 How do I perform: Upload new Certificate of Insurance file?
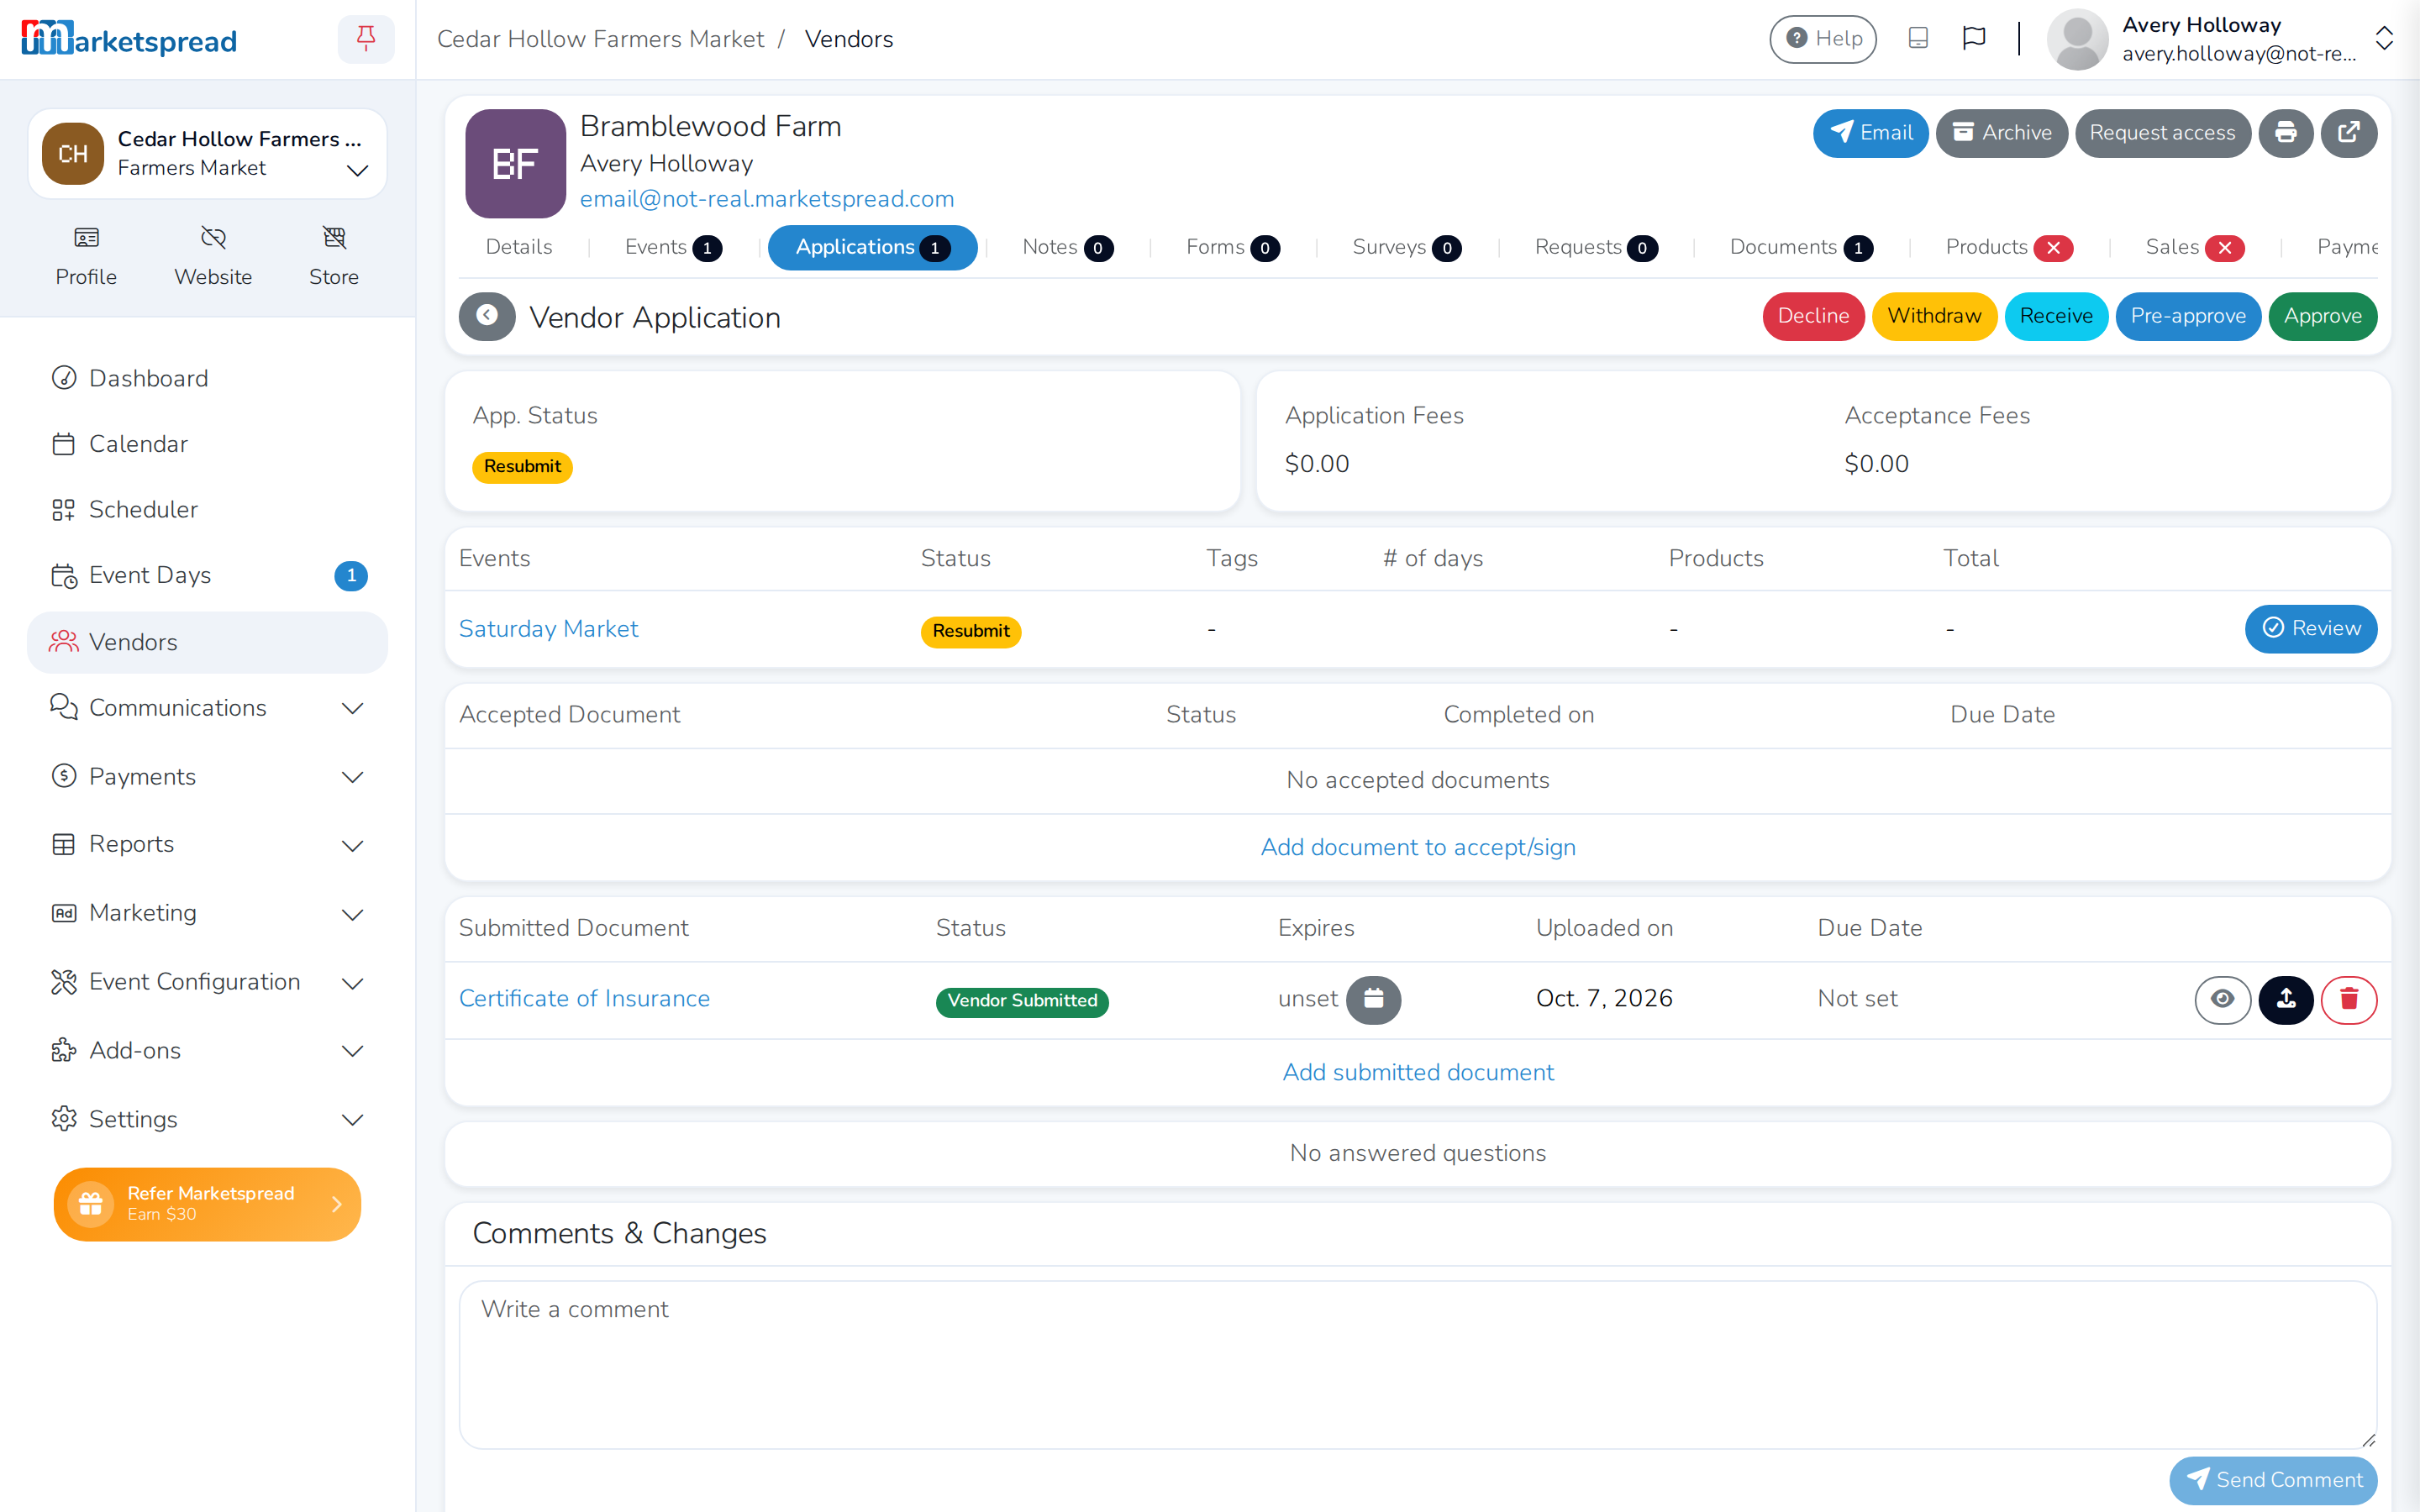2286,999
